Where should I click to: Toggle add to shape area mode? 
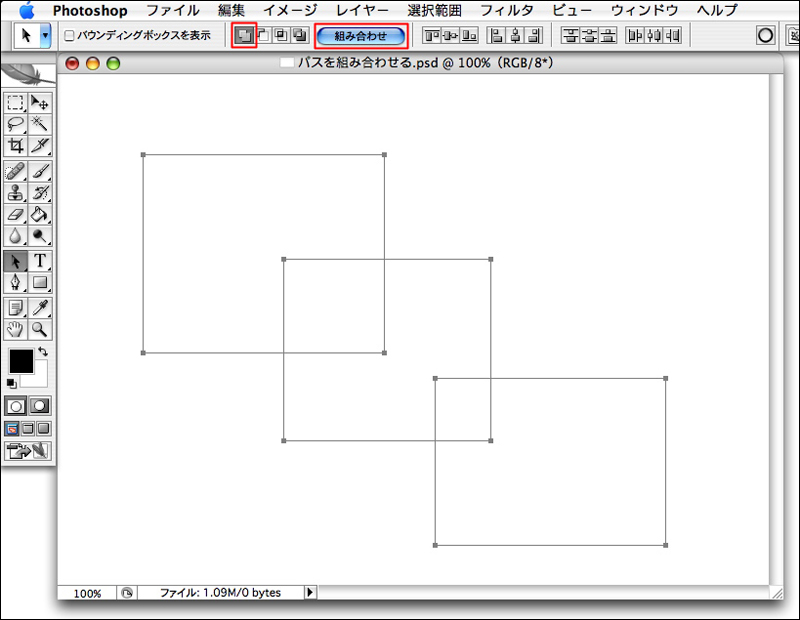point(244,35)
